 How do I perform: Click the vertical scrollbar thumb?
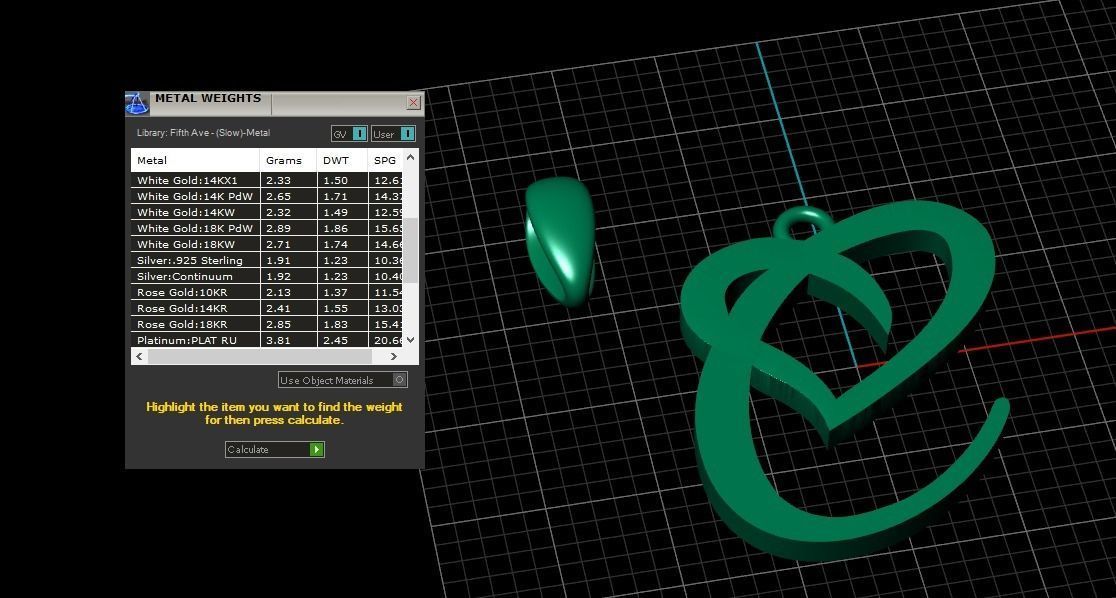tap(411, 251)
